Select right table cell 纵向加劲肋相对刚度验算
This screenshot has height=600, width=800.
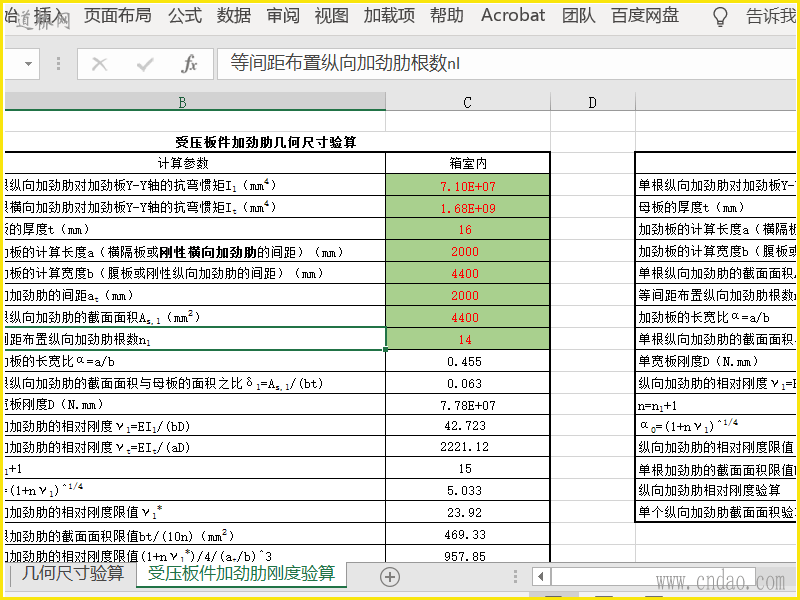[x=716, y=490]
